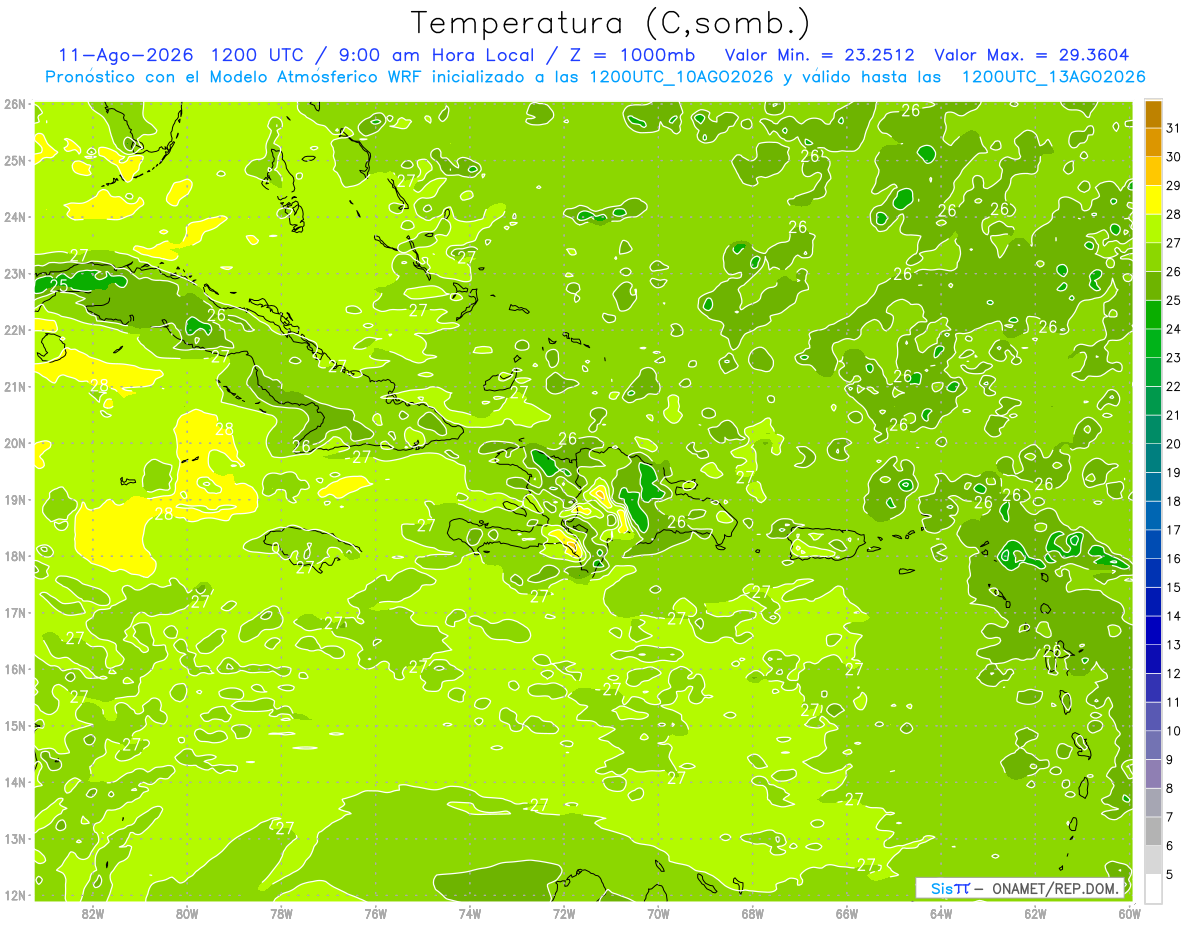Click the date text "11-Ago-2026"

127,55
